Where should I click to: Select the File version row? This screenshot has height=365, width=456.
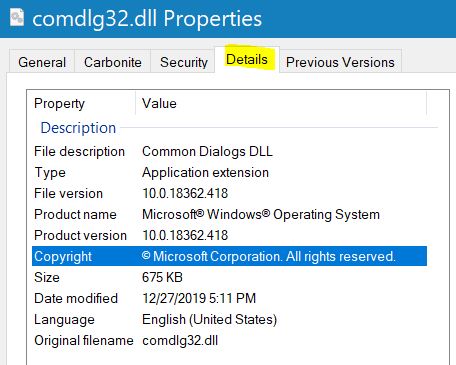(229, 193)
